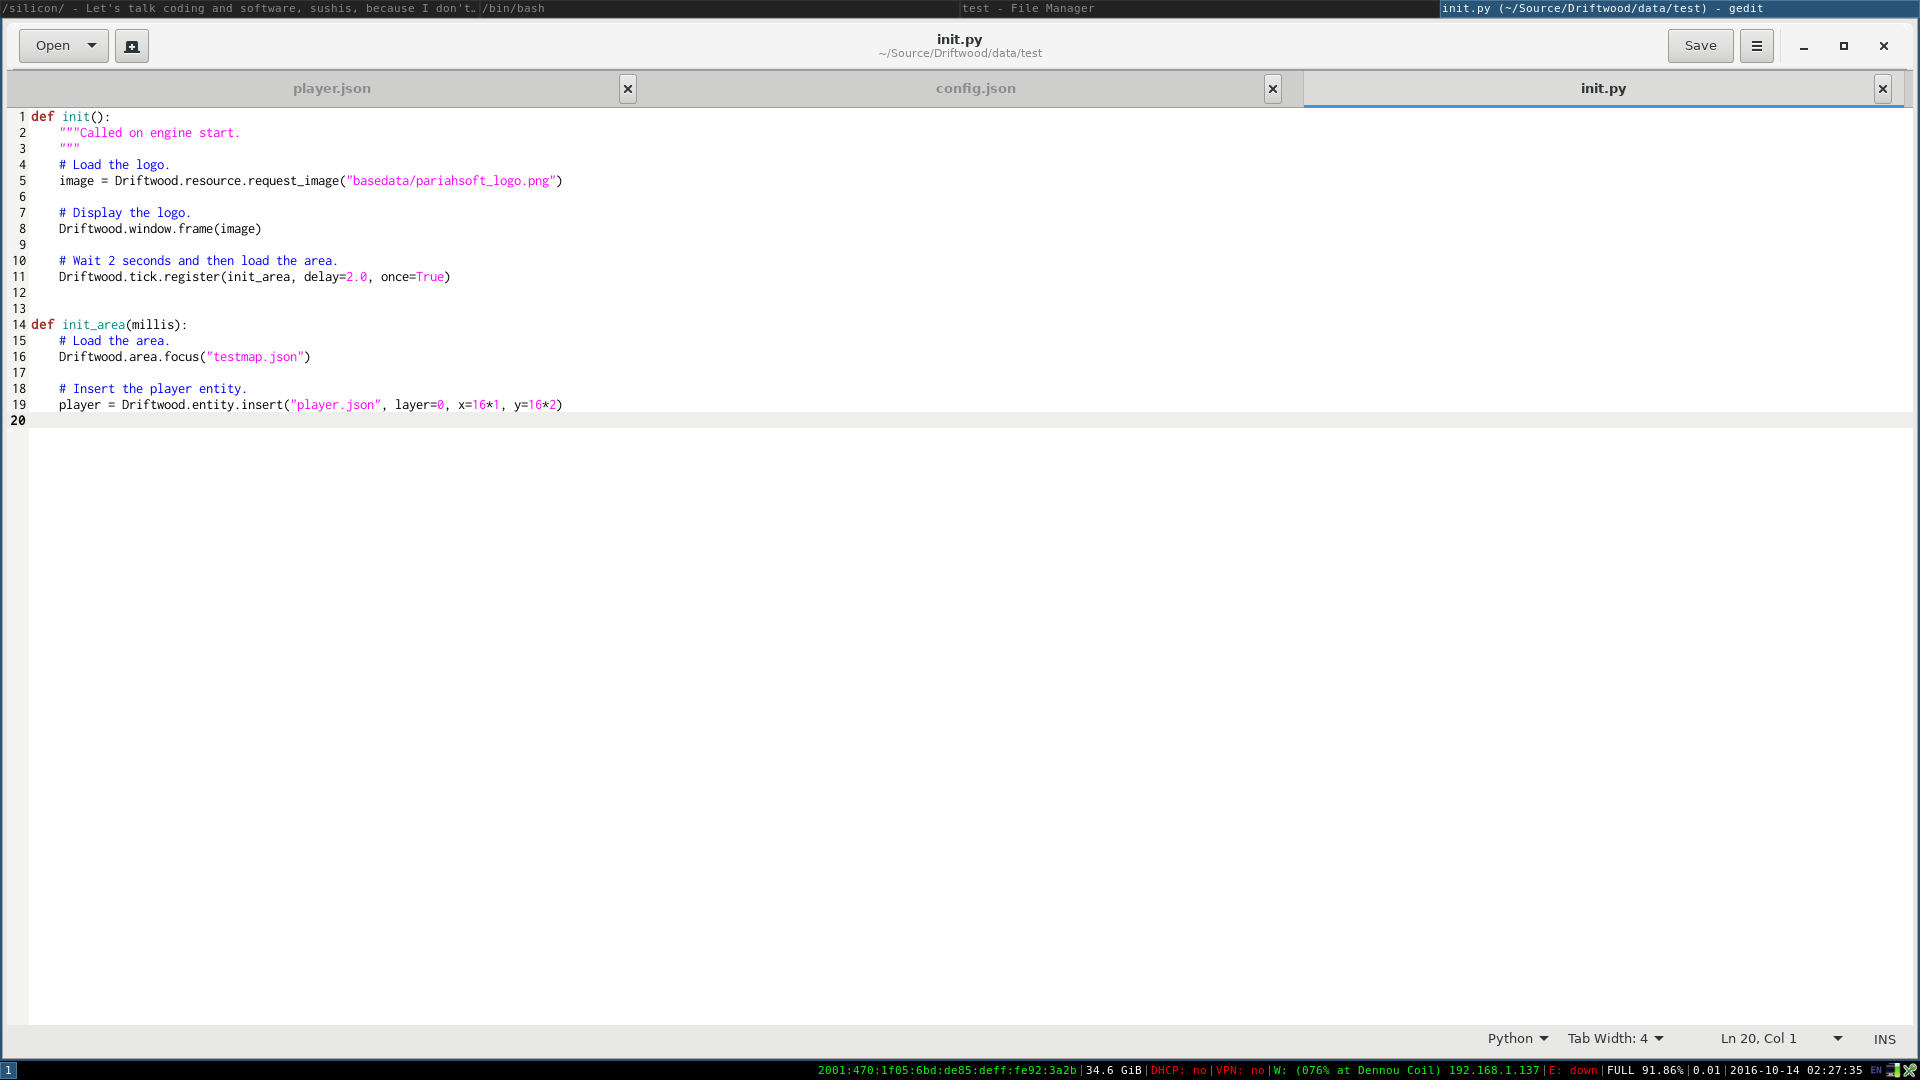This screenshot has width=1920, height=1080.
Task: Click the Save button
Action: click(1700, 46)
